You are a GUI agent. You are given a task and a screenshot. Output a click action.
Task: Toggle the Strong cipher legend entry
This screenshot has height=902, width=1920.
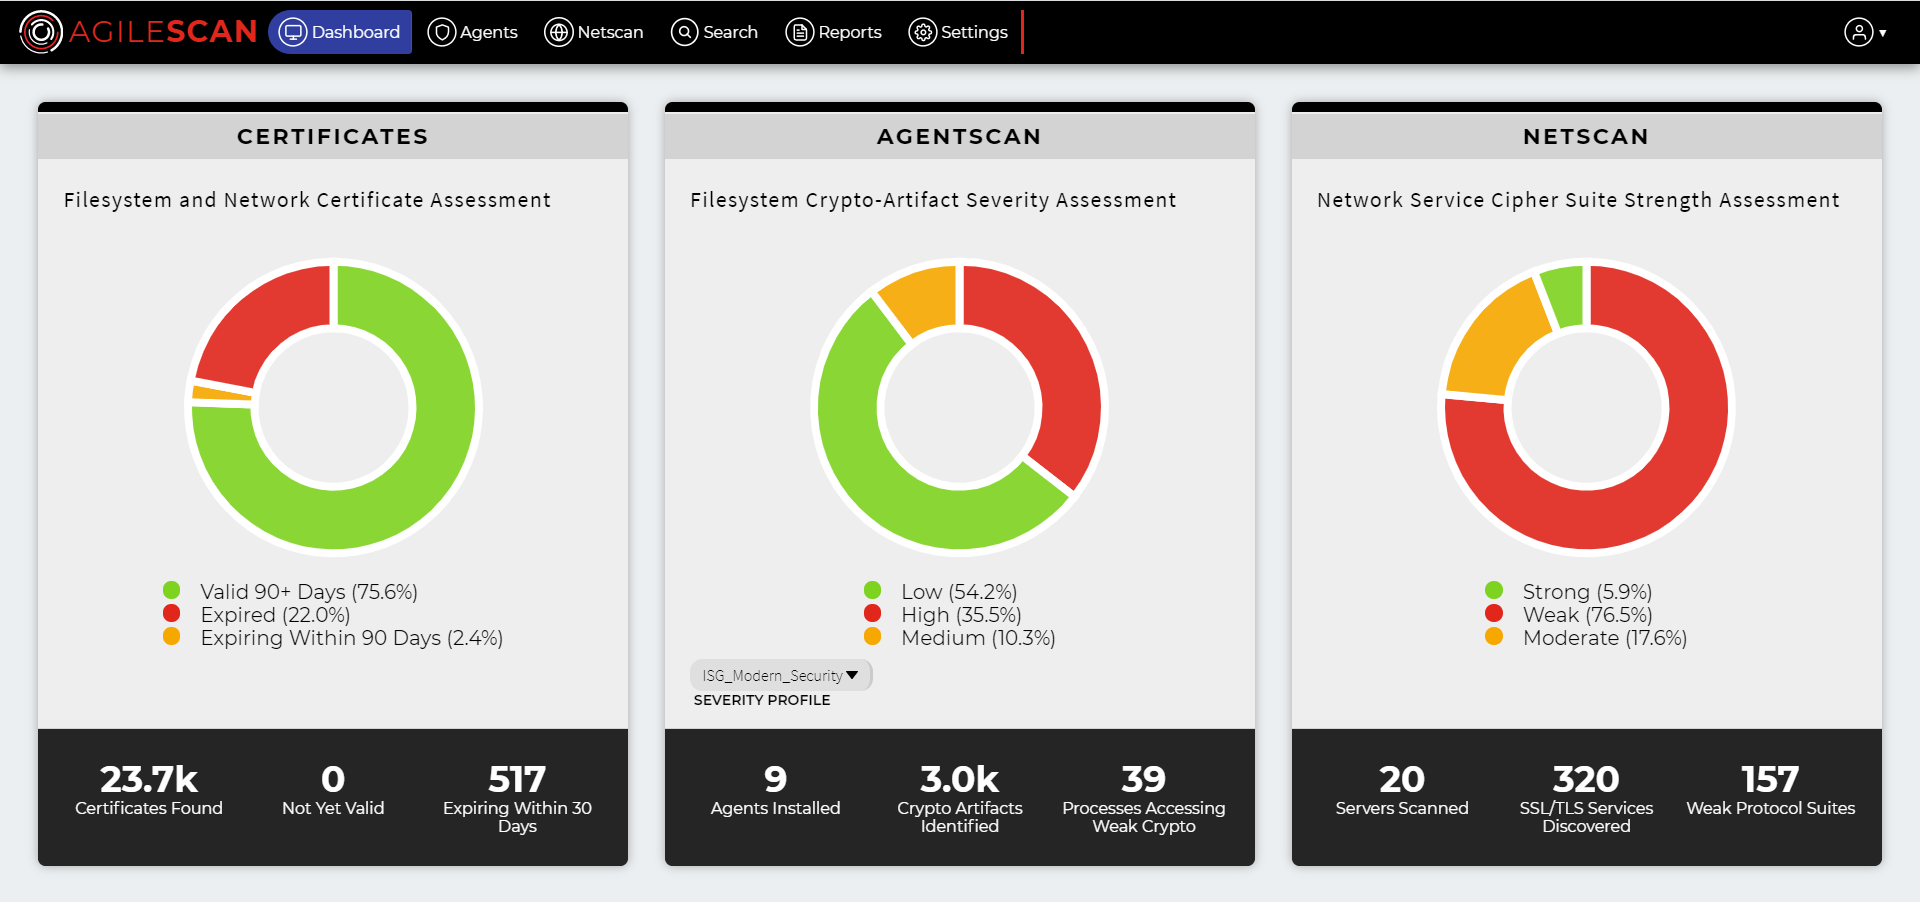click(x=1586, y=592)
